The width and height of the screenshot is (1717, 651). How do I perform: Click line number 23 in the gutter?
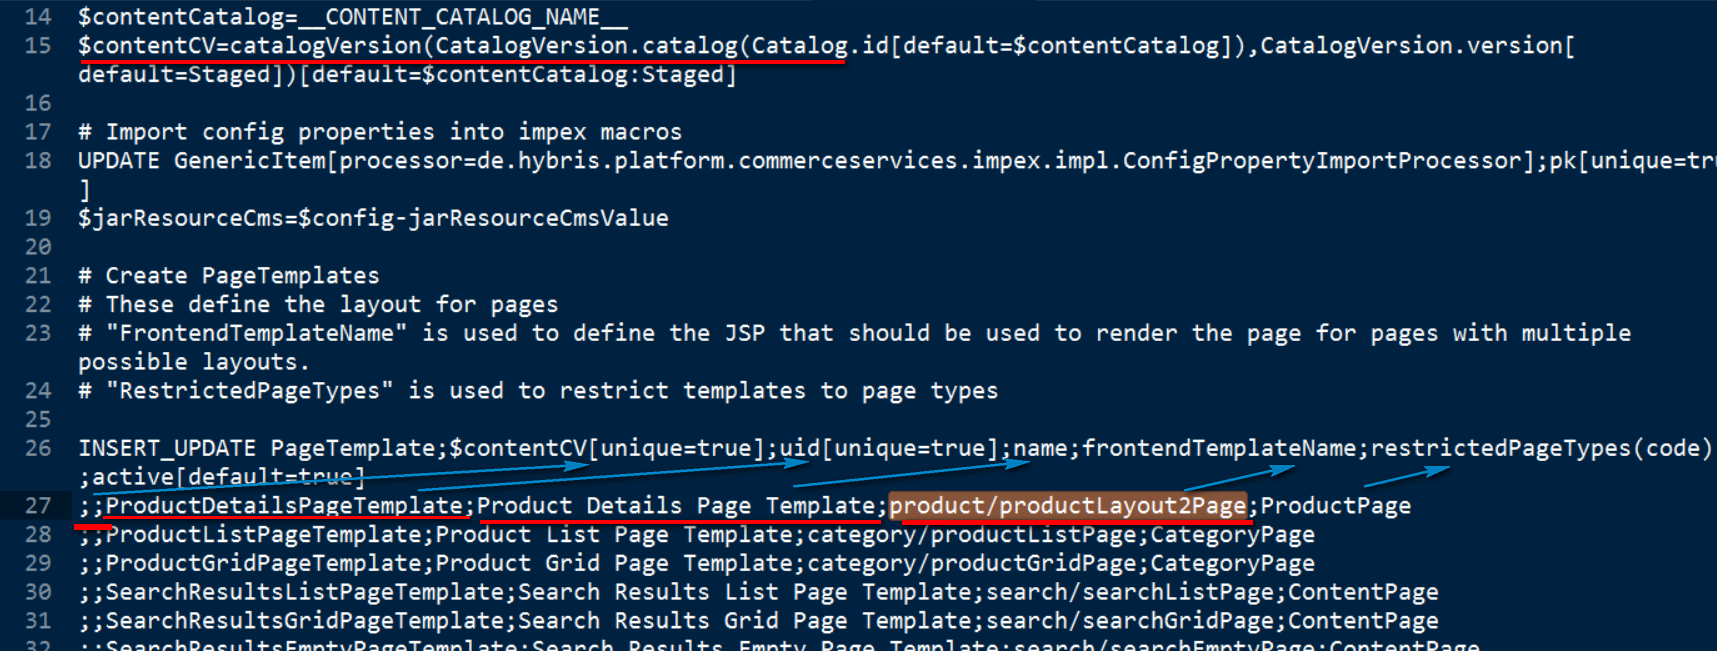[38, 333]
